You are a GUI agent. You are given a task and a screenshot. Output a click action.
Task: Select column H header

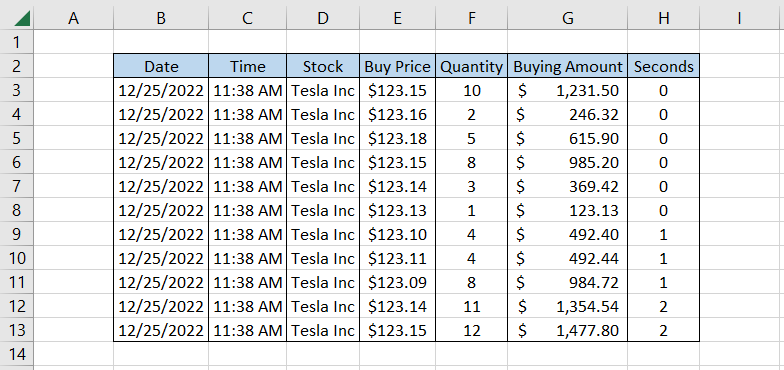pyautogui.click(x=664, y=18)
